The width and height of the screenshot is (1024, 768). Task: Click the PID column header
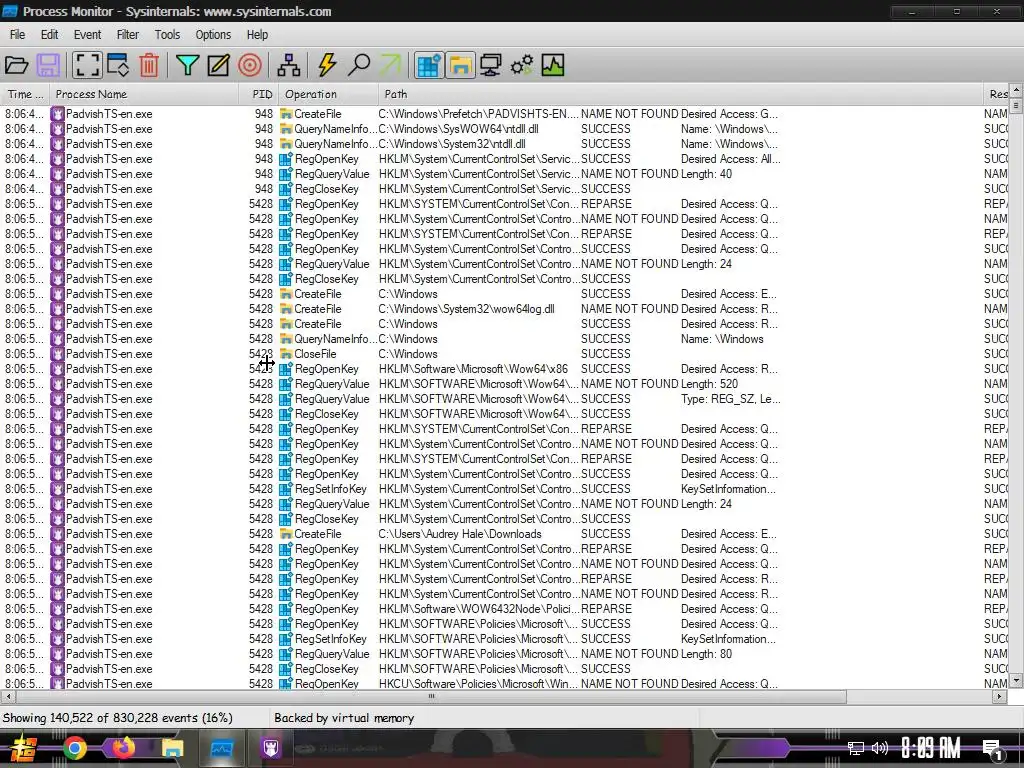pos(259,94)
